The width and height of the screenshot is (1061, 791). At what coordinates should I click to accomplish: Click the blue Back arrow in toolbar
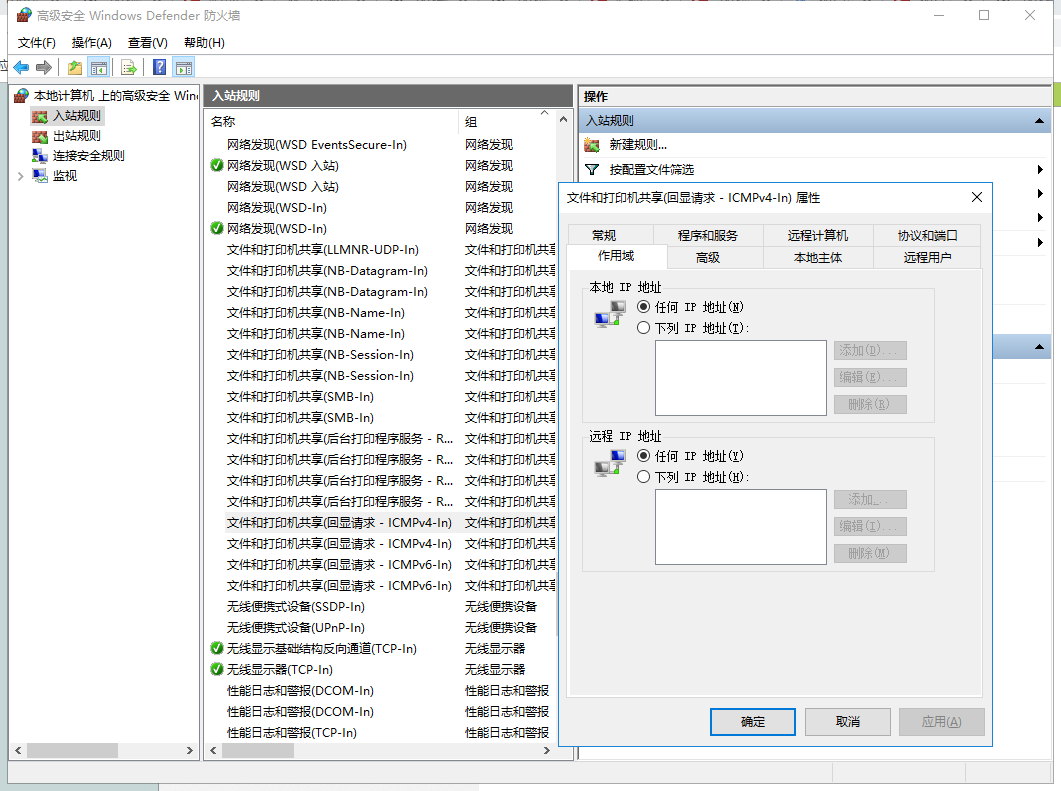21,68
